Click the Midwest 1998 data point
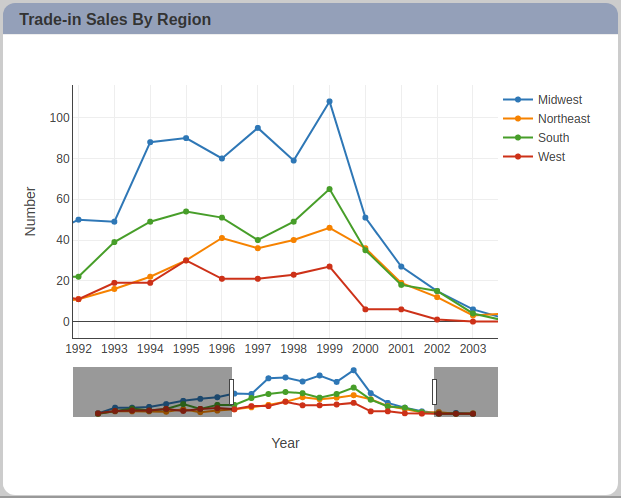Viewport: 621px width, 499px height. click(x=293, y=160)
